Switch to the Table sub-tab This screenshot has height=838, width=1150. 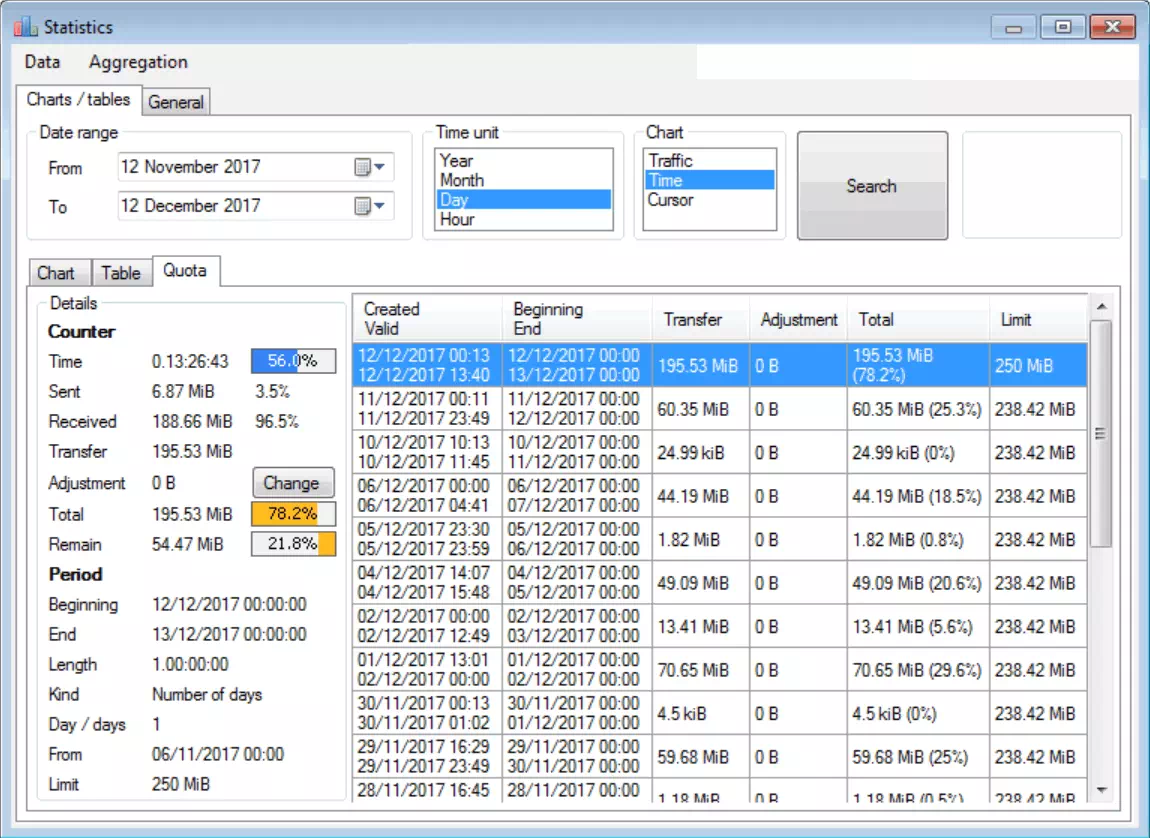tap(121, 273)
